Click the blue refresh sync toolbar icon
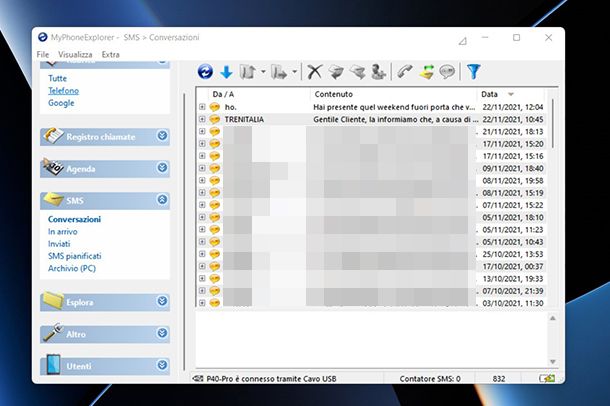 click(205, 72)
